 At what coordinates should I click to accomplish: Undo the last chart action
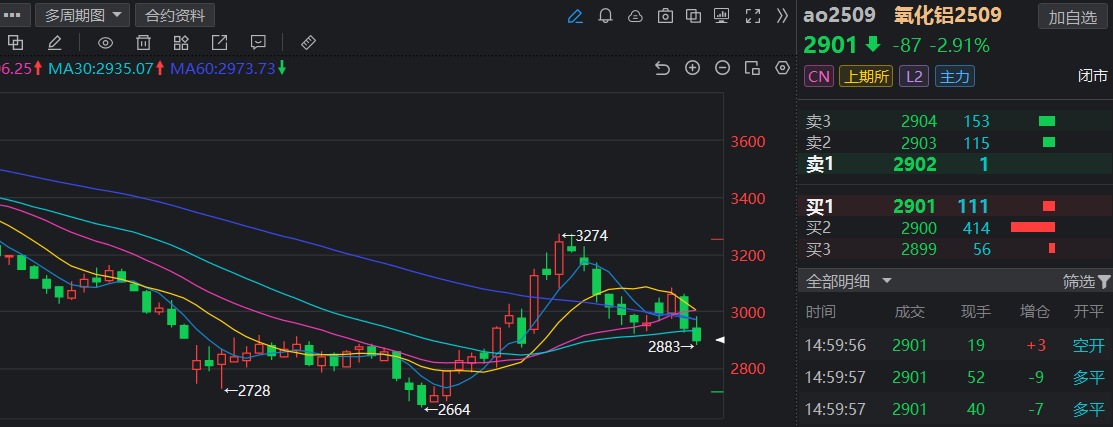pos(661,68)
